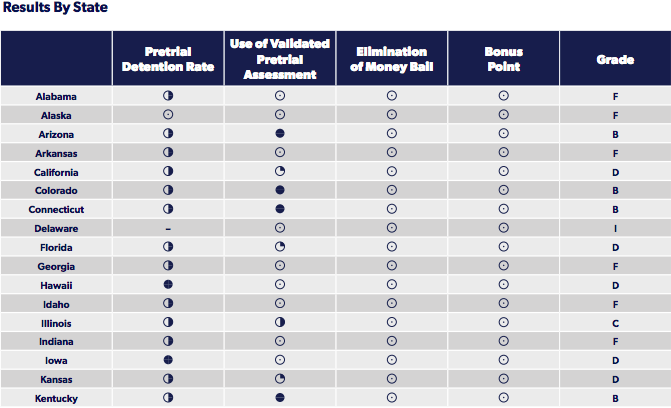Click Iowa's filled Pretrial Detention Rate icon
671x408 pixels.
[x=168, y=360]
